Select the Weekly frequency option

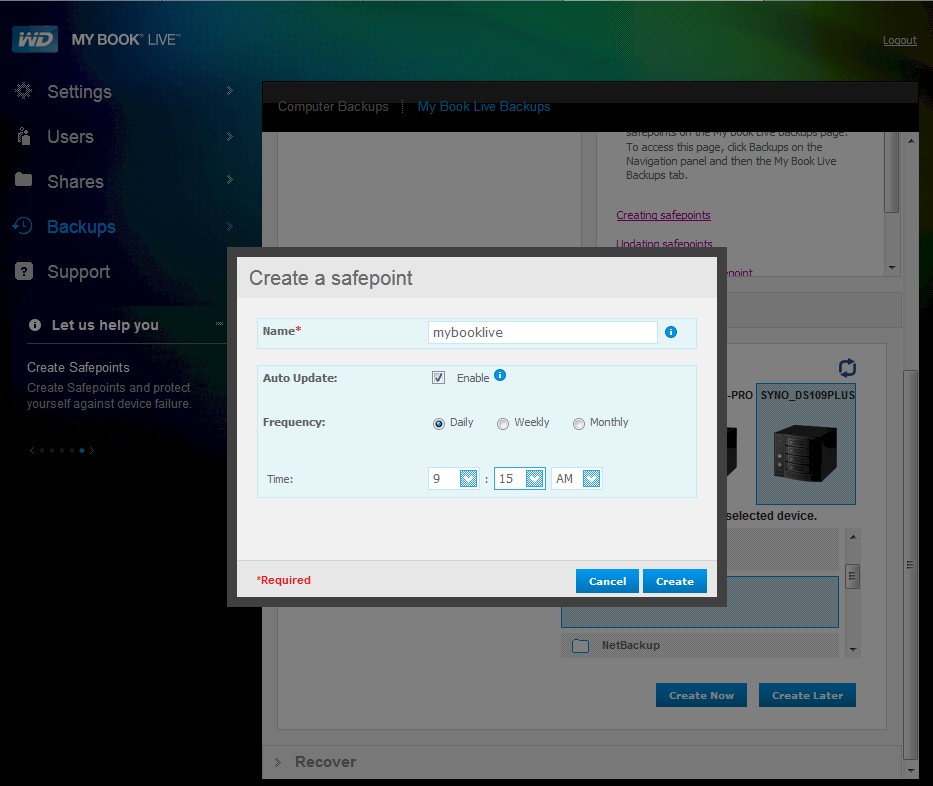(x=503, y=424)
